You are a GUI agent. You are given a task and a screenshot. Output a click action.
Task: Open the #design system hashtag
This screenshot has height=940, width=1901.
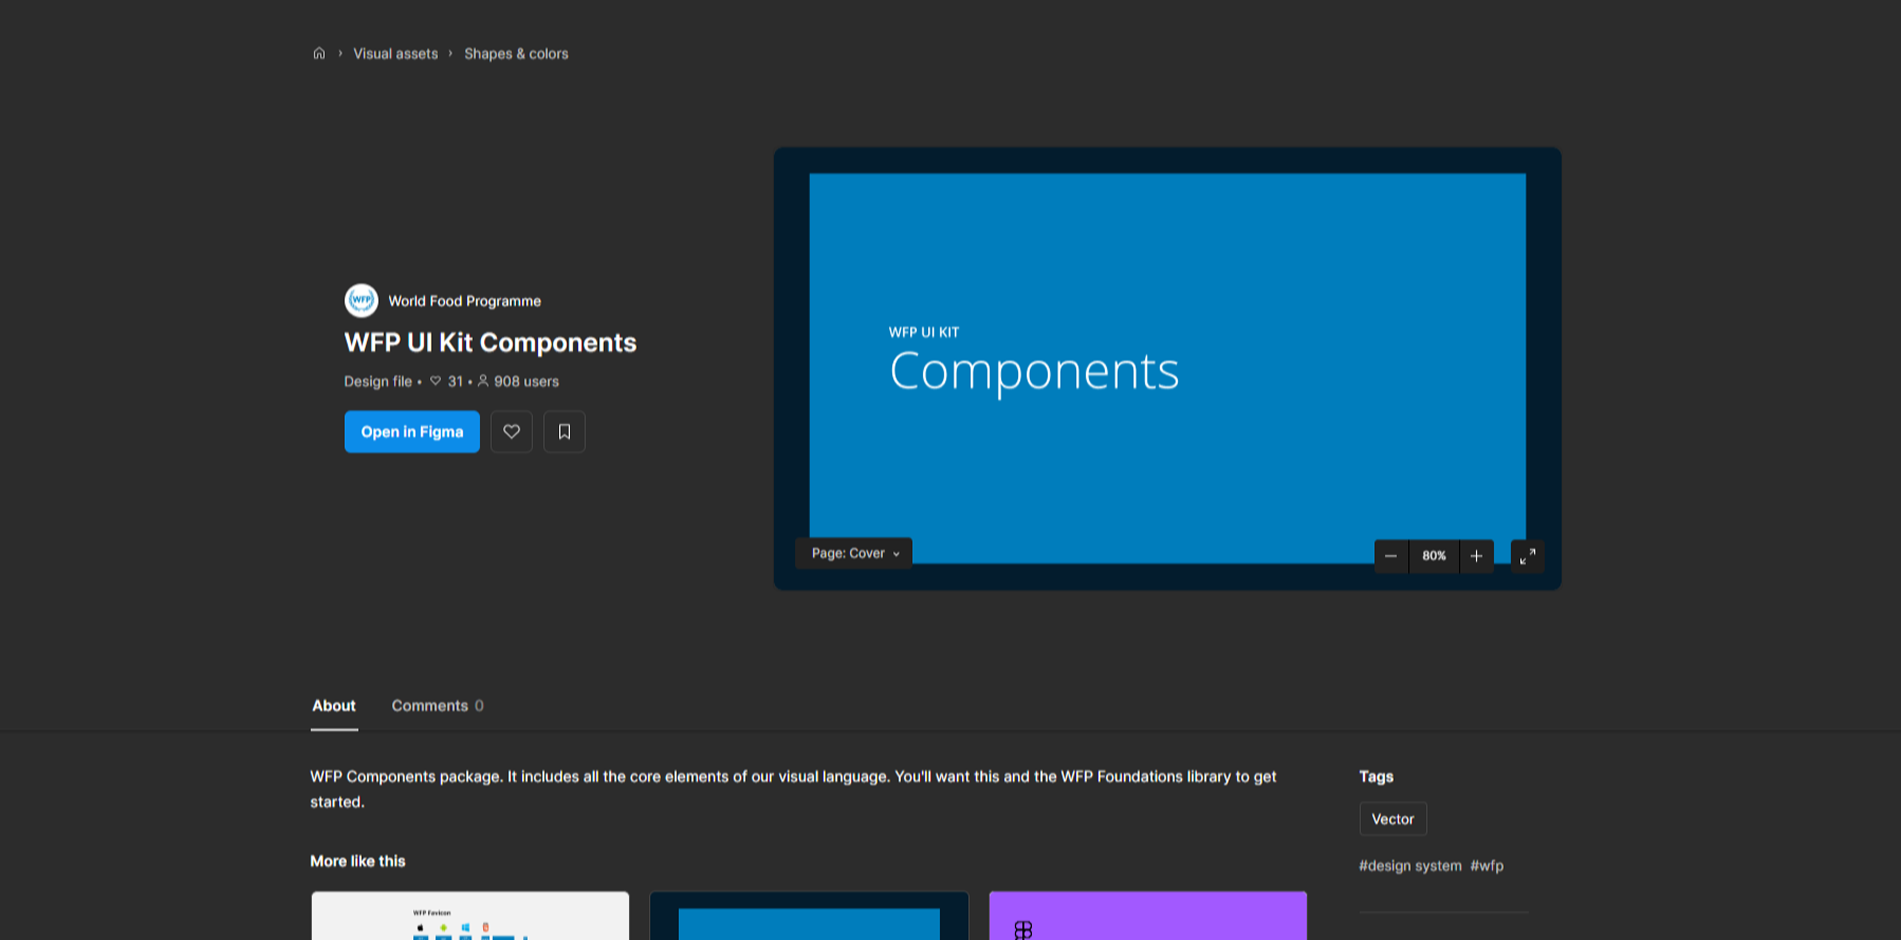tap(1410, 866)
